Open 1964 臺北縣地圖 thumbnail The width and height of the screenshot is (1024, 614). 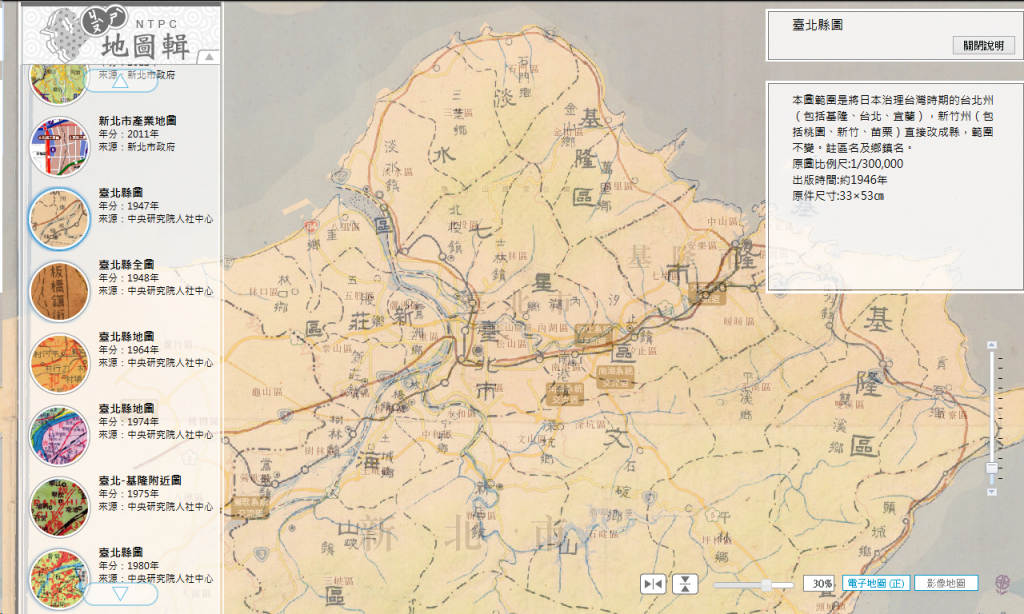[59, 363]
